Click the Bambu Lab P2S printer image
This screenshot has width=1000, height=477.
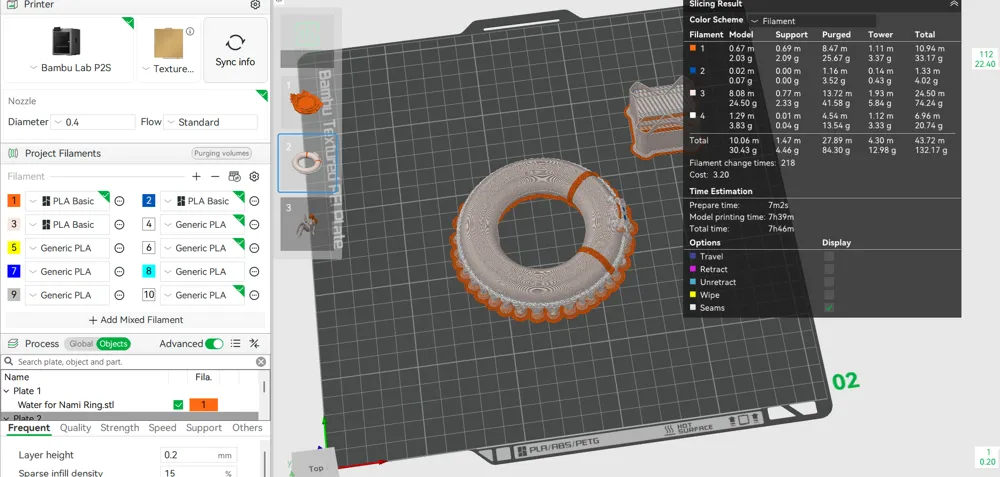click(x=66, y=42)
